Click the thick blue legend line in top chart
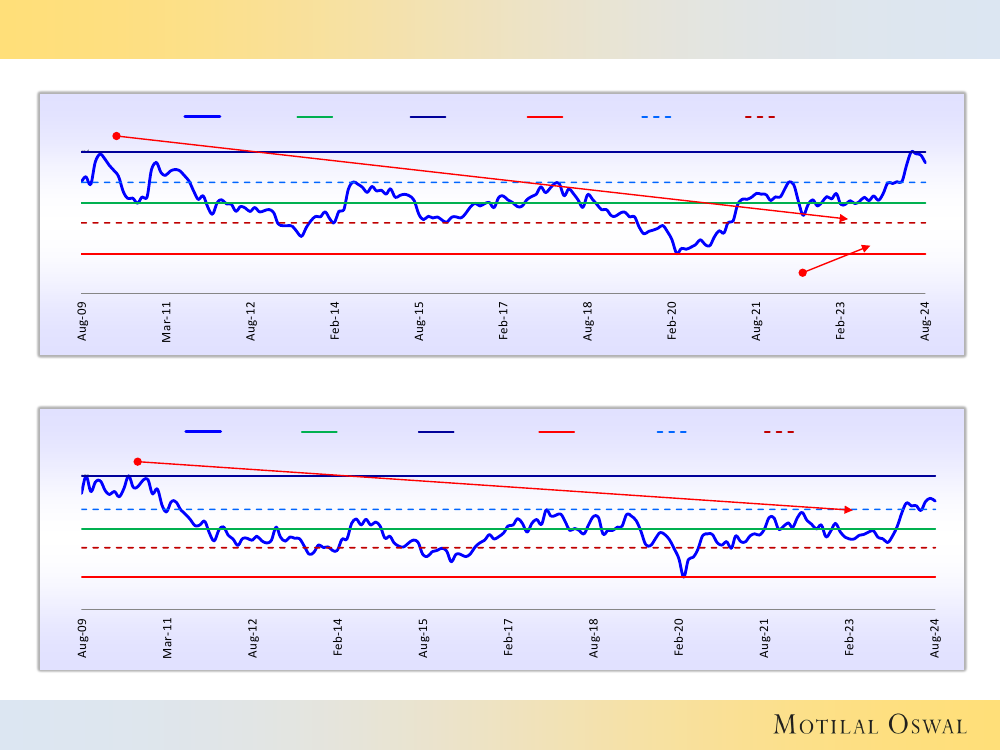This screenshot has height=750, width=1000. 202,117
